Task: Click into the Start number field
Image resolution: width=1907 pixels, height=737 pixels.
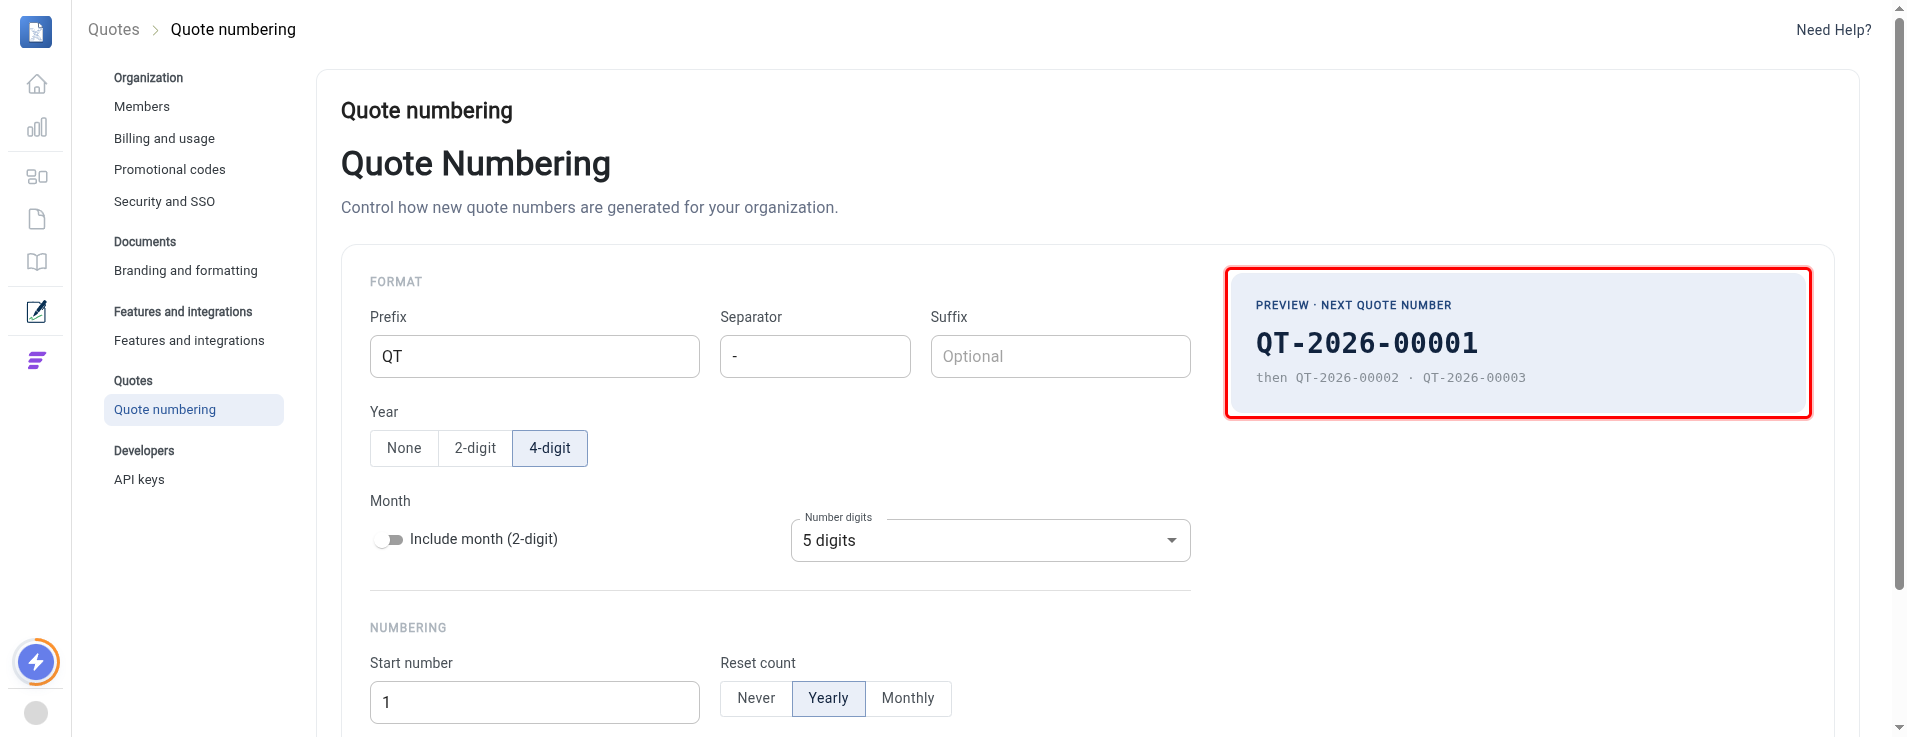Action: [535, 702]
